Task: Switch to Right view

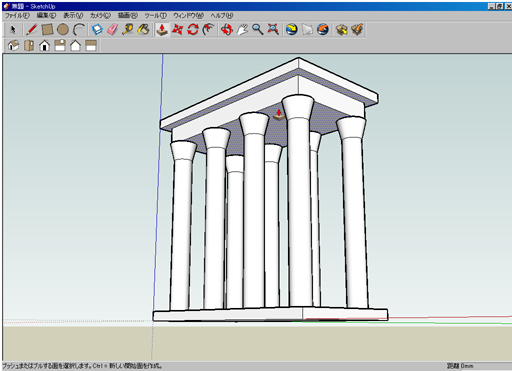Action: [x=60, y=45]
